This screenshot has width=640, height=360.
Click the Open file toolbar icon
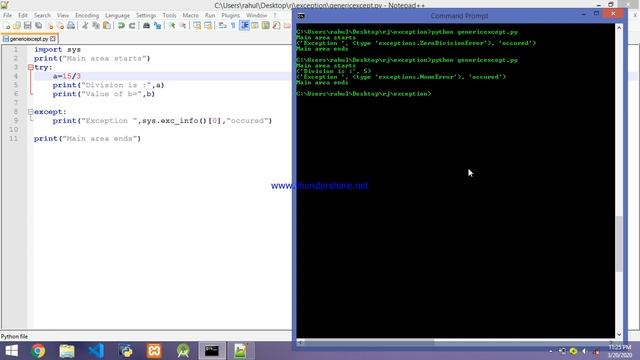pyautogui.click(x=17, y=26)
